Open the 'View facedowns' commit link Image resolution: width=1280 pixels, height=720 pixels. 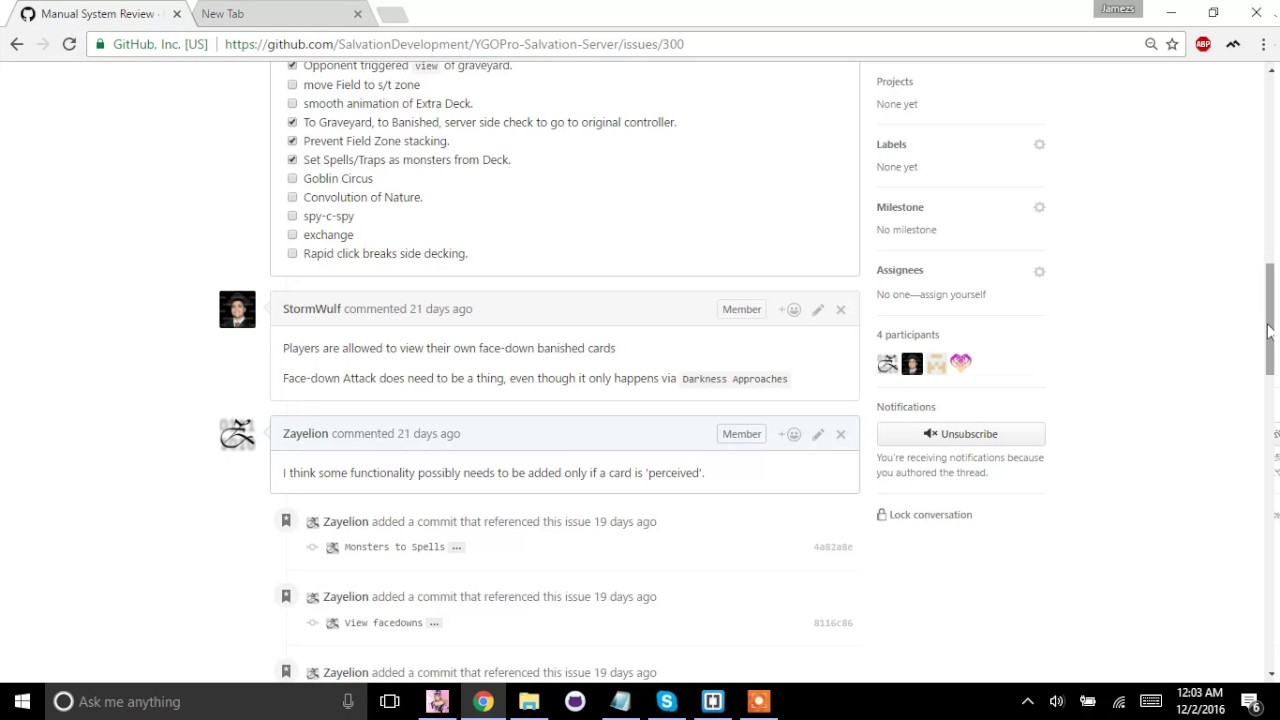pos(383,623)
